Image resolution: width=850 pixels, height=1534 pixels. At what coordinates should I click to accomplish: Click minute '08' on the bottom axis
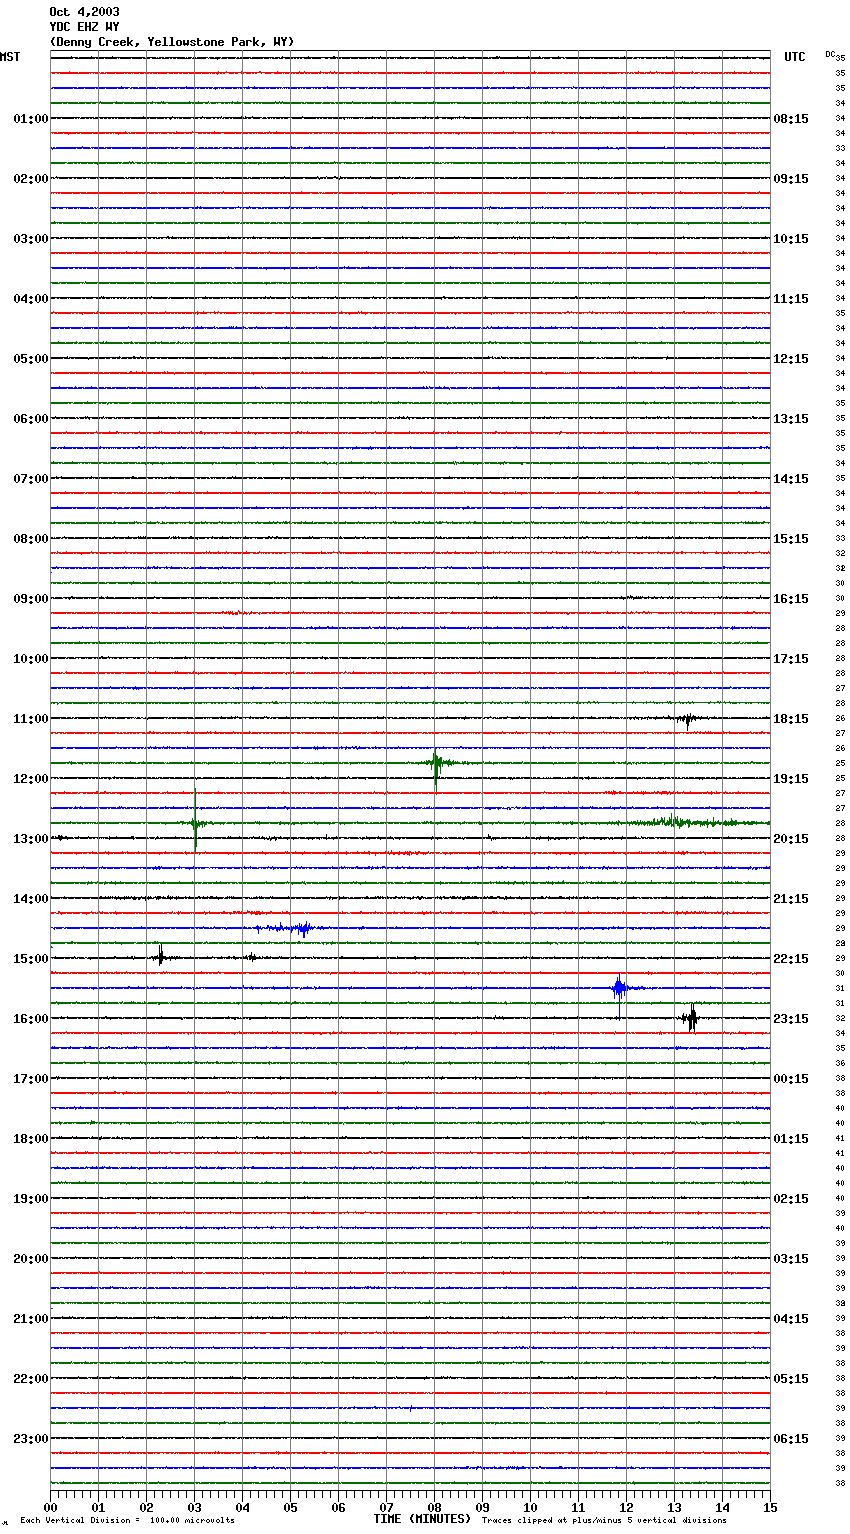coord(434,1507)
